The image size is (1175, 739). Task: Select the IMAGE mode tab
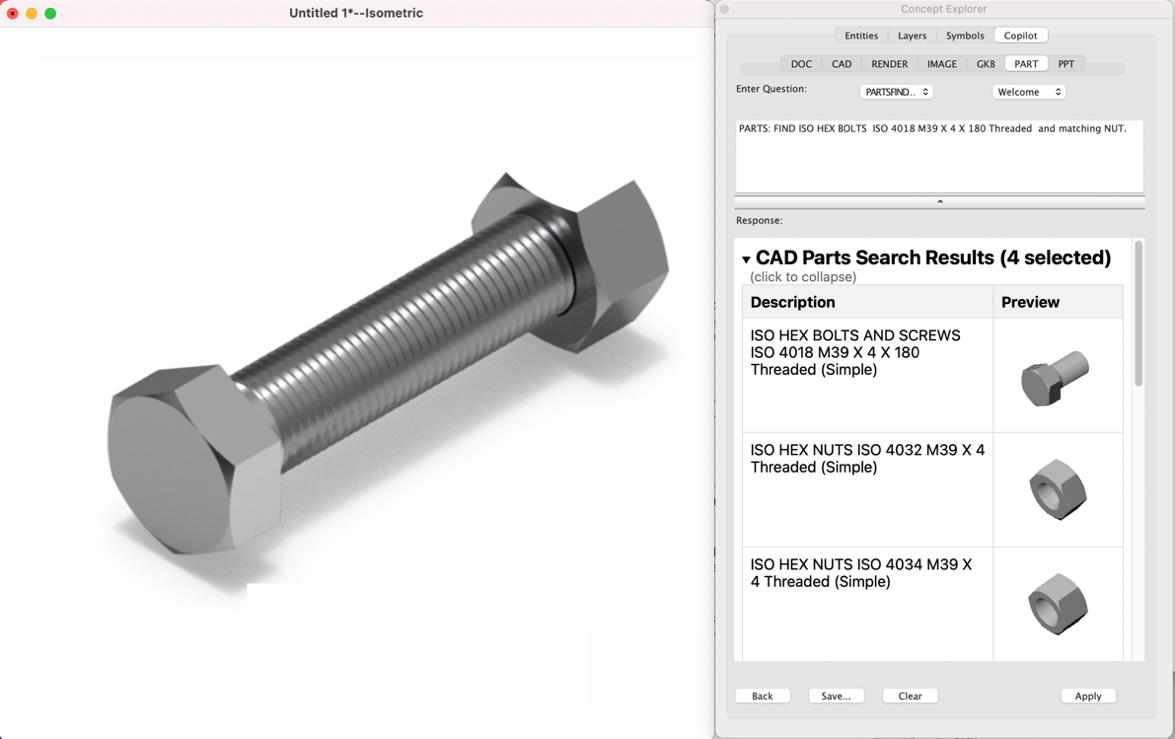coord(942,64)
